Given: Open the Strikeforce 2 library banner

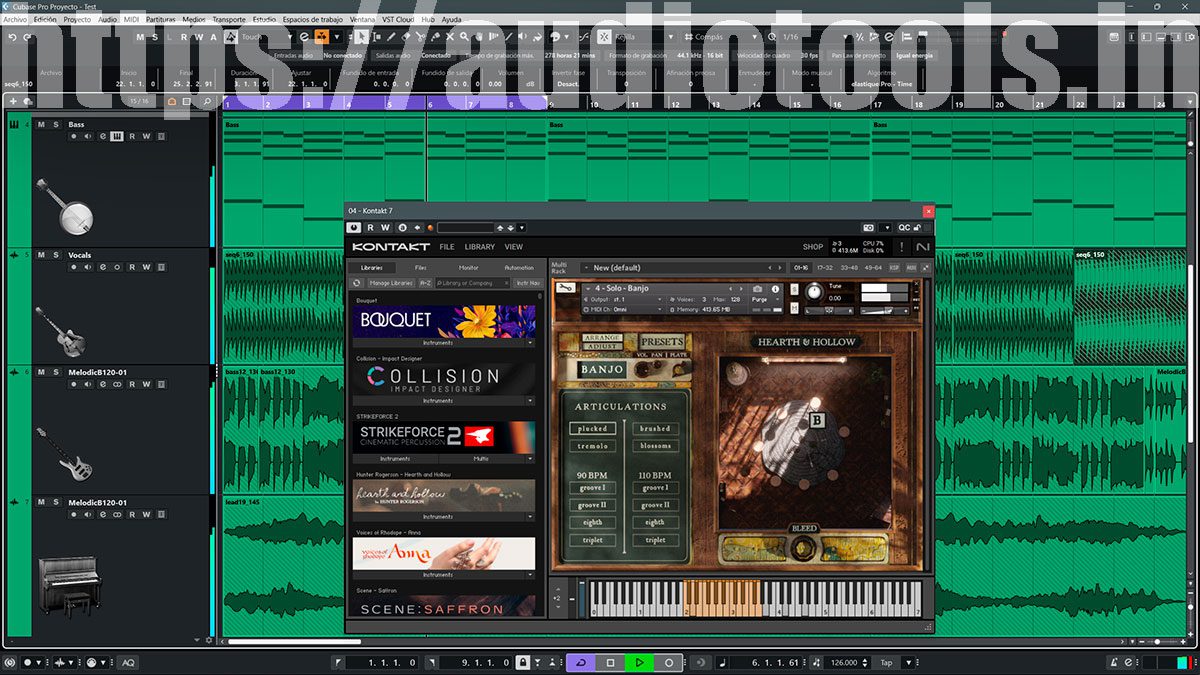Looking at the screenshot, I should click(x=444, y=437).
